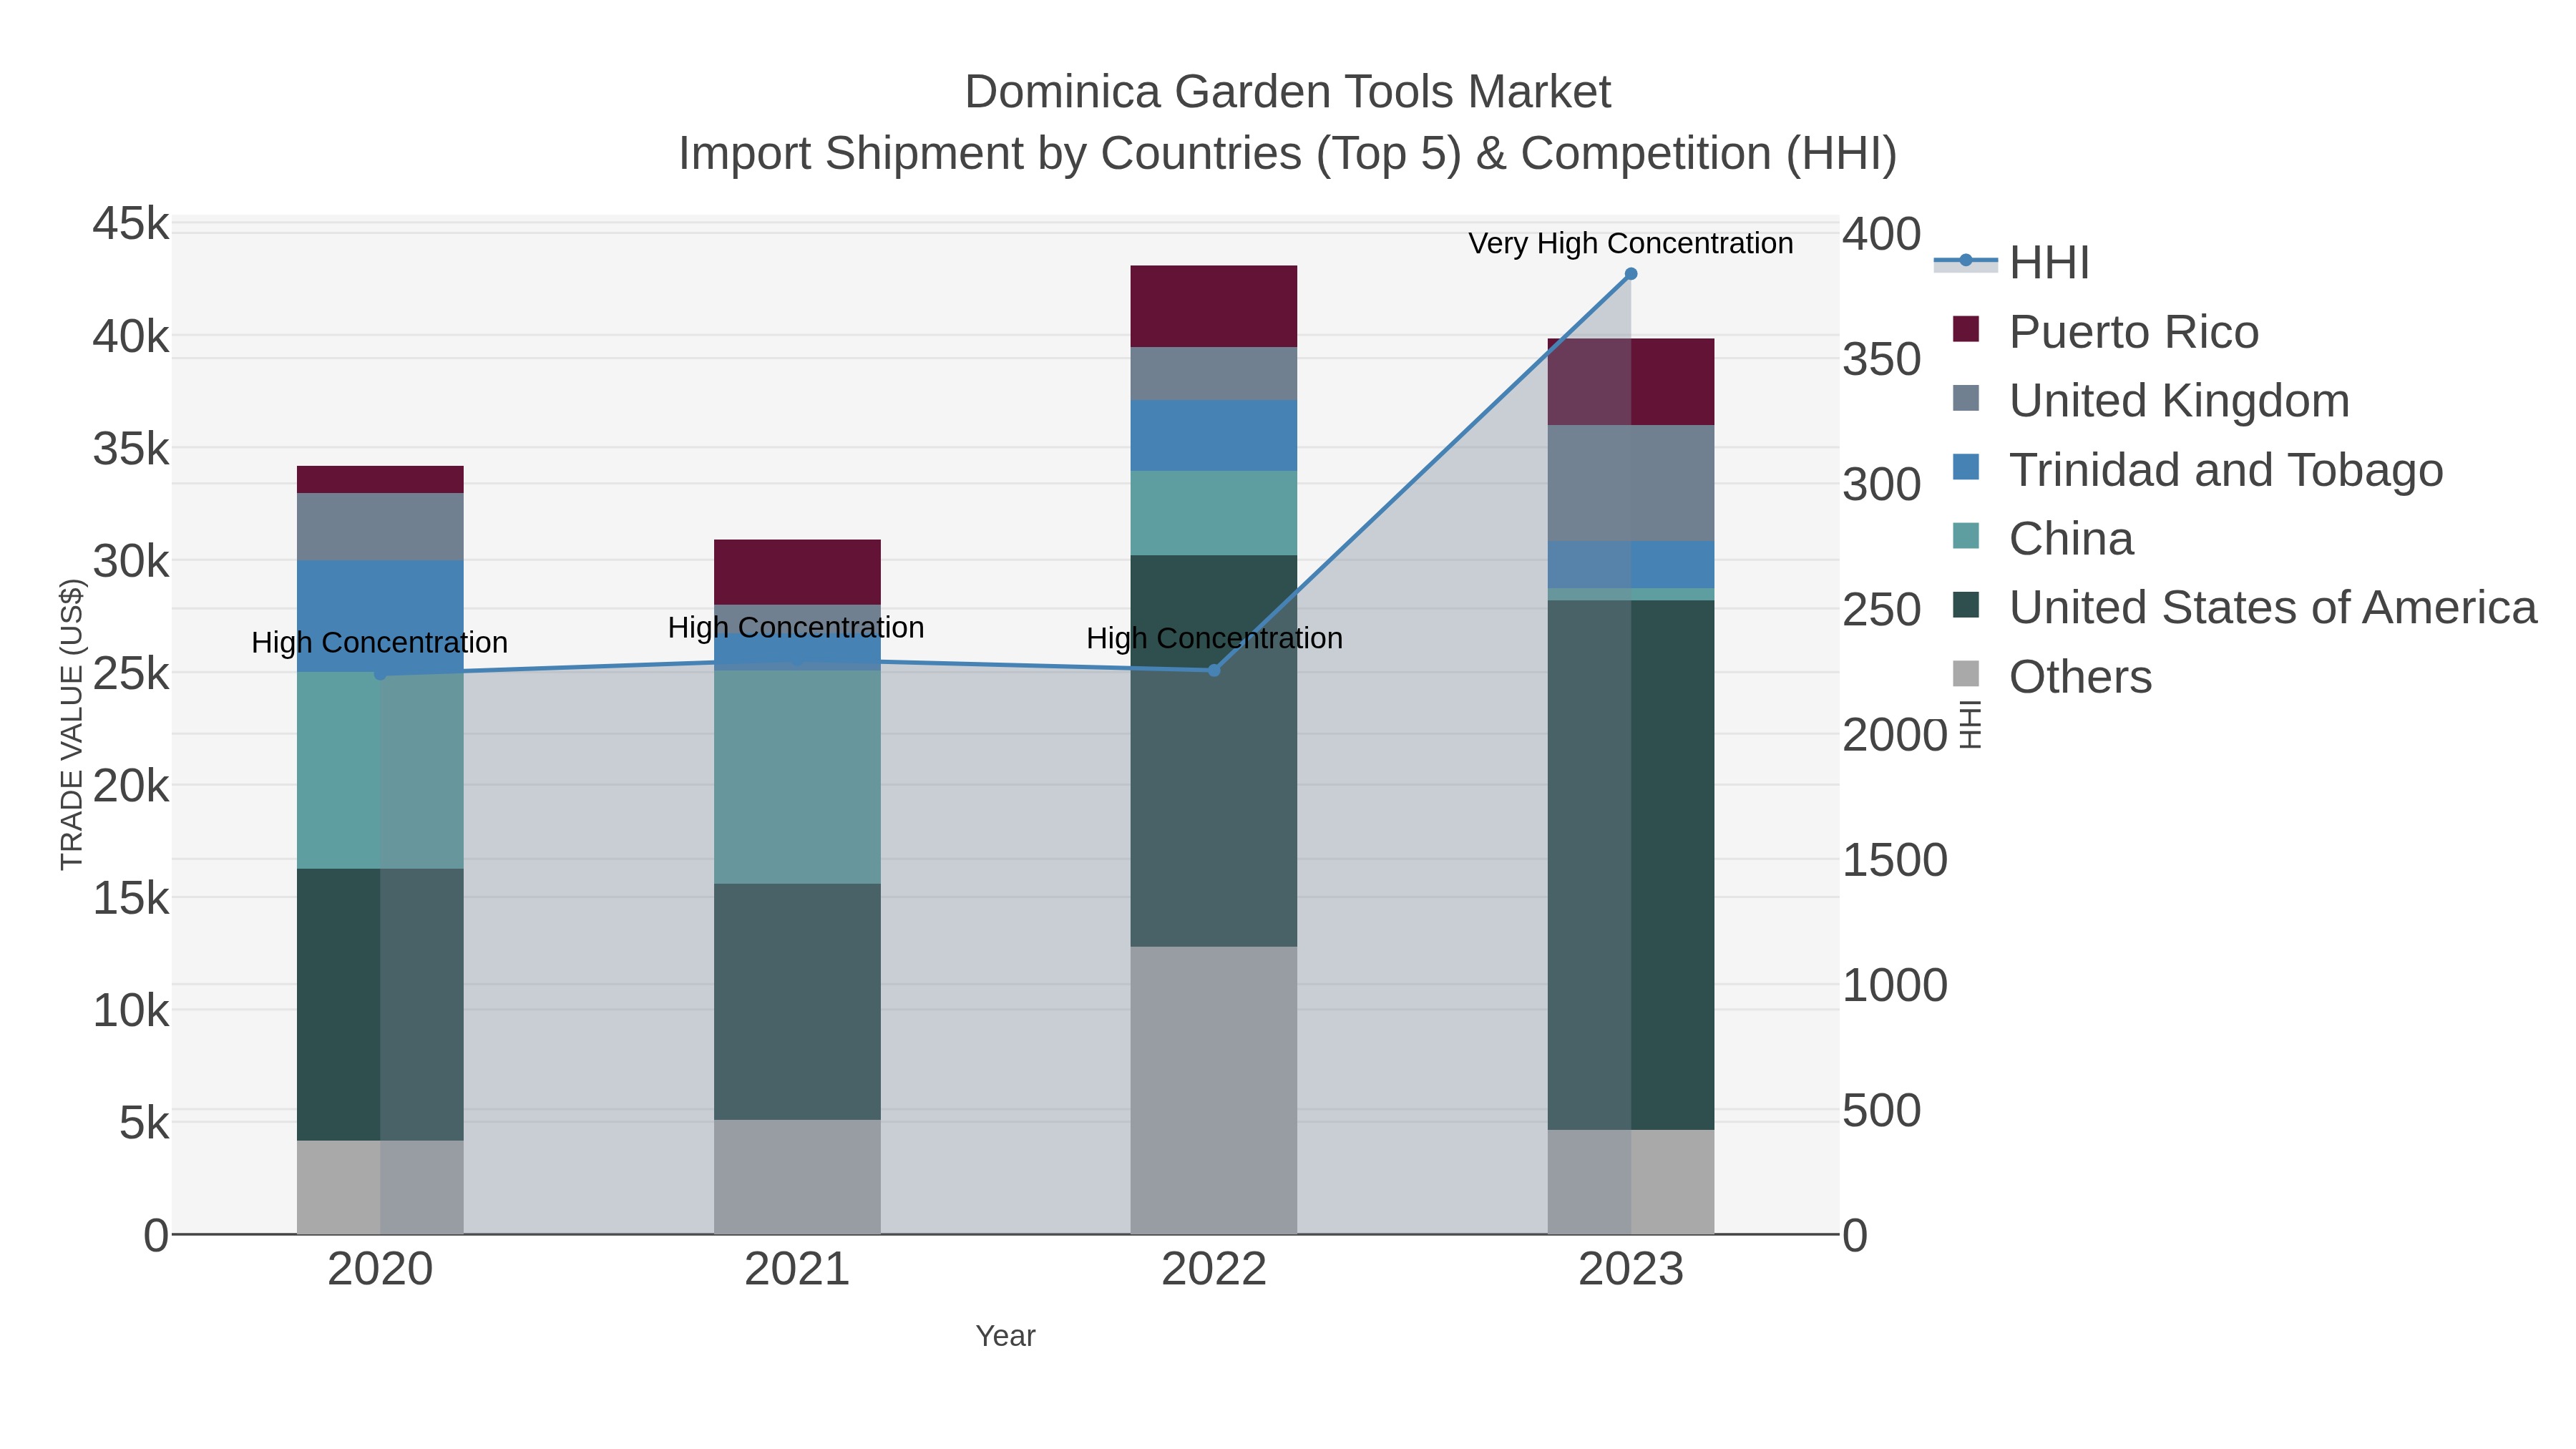
Task: Click the Others gray legend swatch
Action: coord(1966,674)
